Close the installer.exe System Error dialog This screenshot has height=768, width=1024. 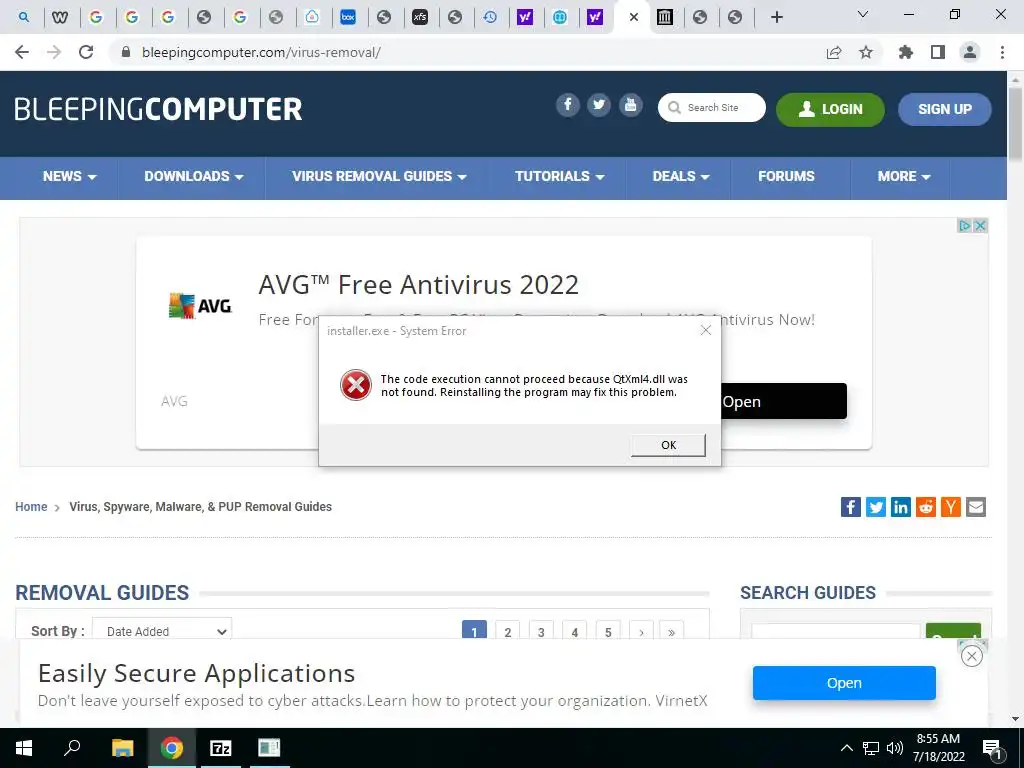705,330
